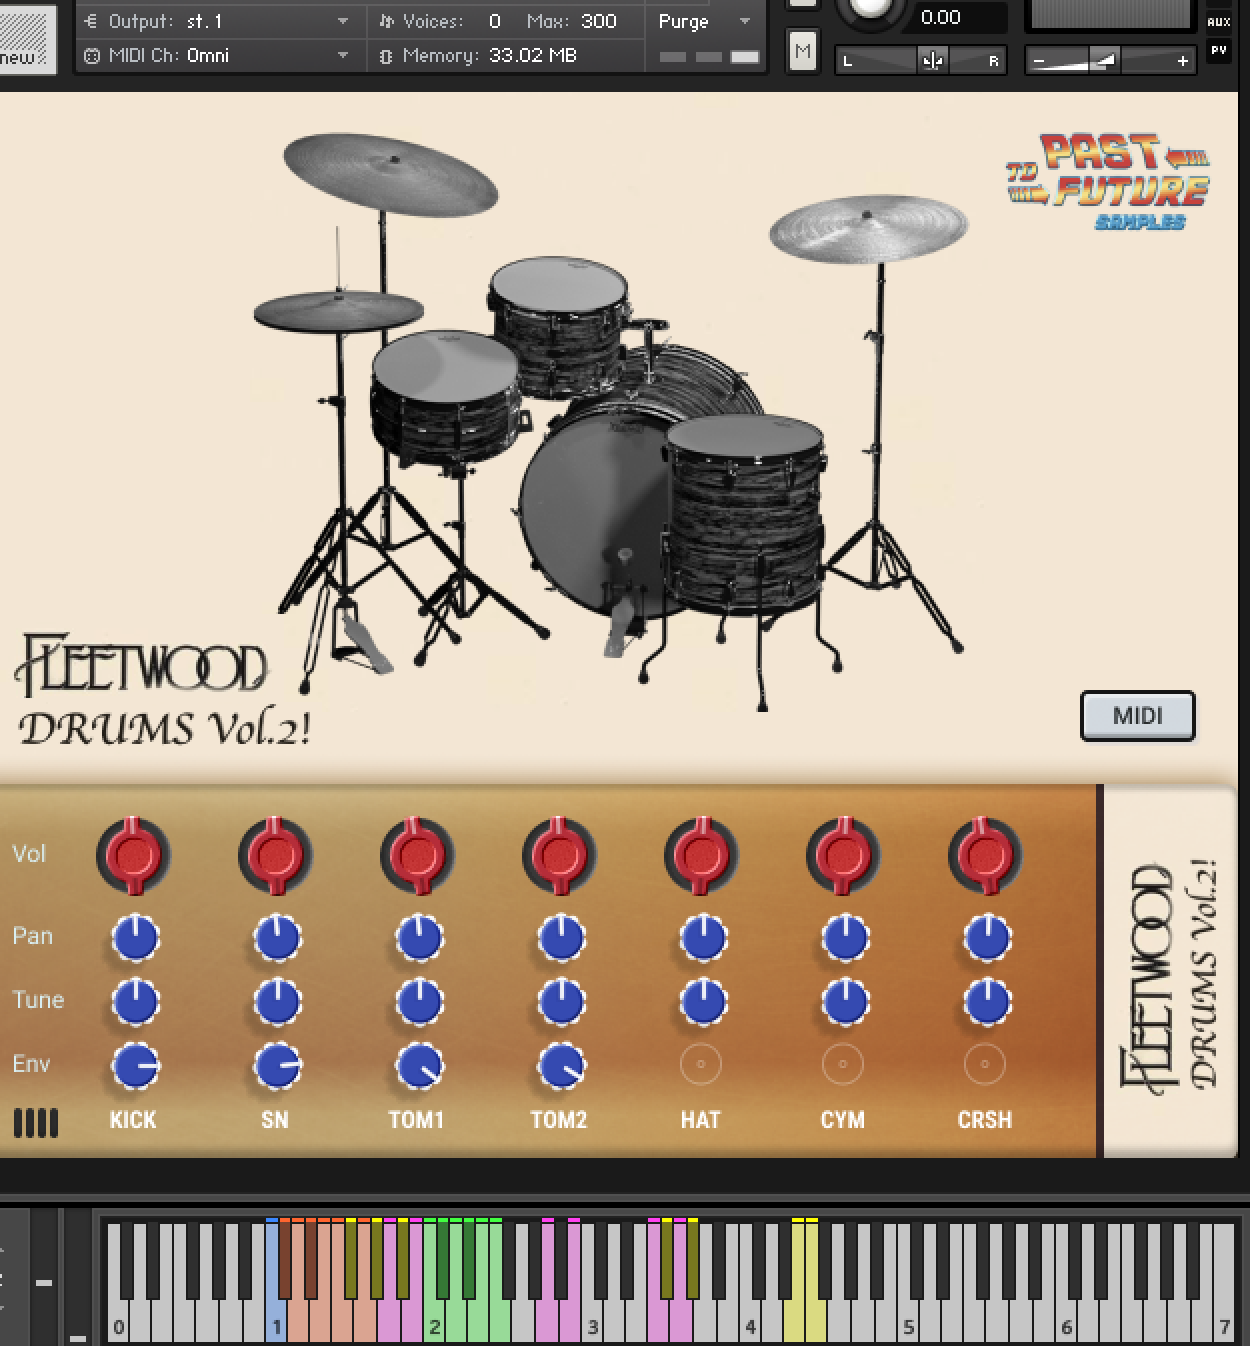Click the CRSH volume knob

985,856
